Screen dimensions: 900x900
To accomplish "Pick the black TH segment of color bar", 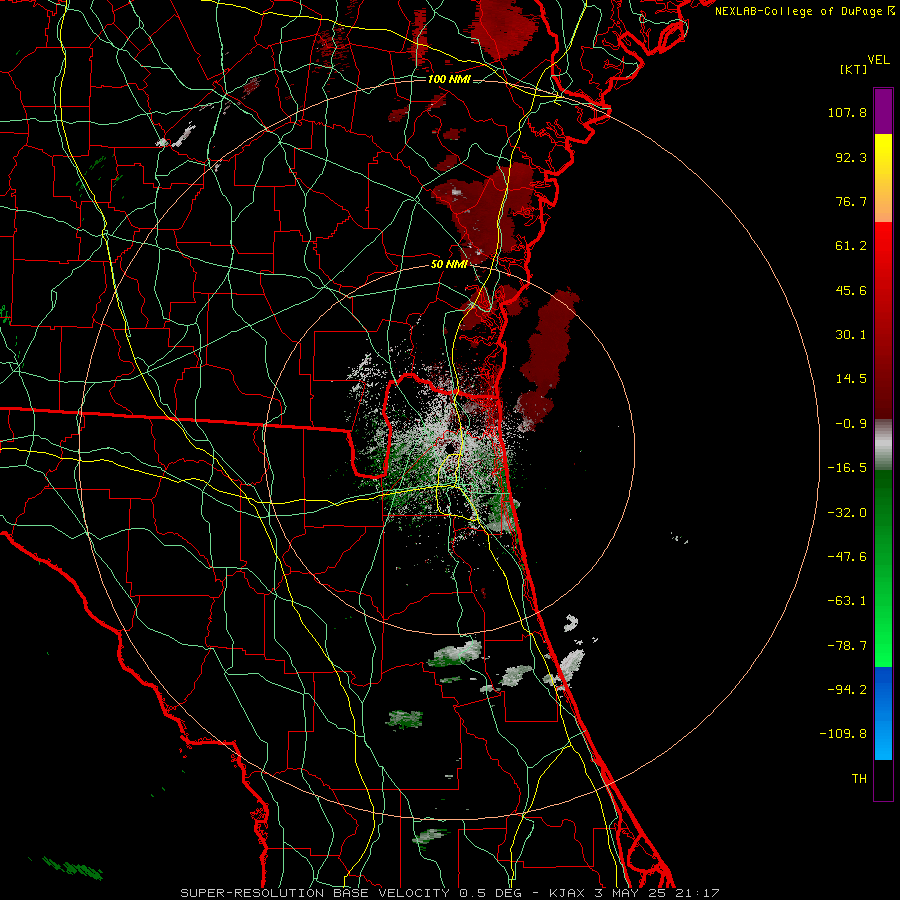I will point(883,780).
